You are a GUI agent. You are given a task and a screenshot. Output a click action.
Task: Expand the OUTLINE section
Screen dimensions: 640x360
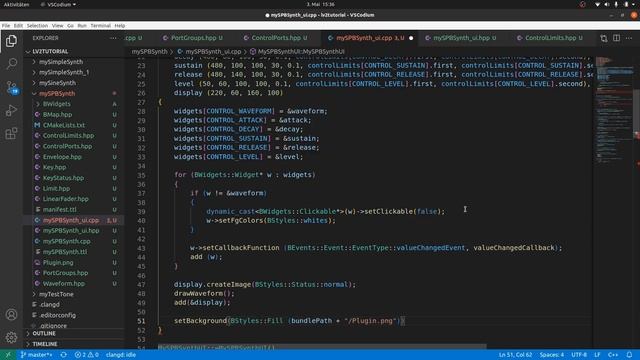[x=73, y=333]
